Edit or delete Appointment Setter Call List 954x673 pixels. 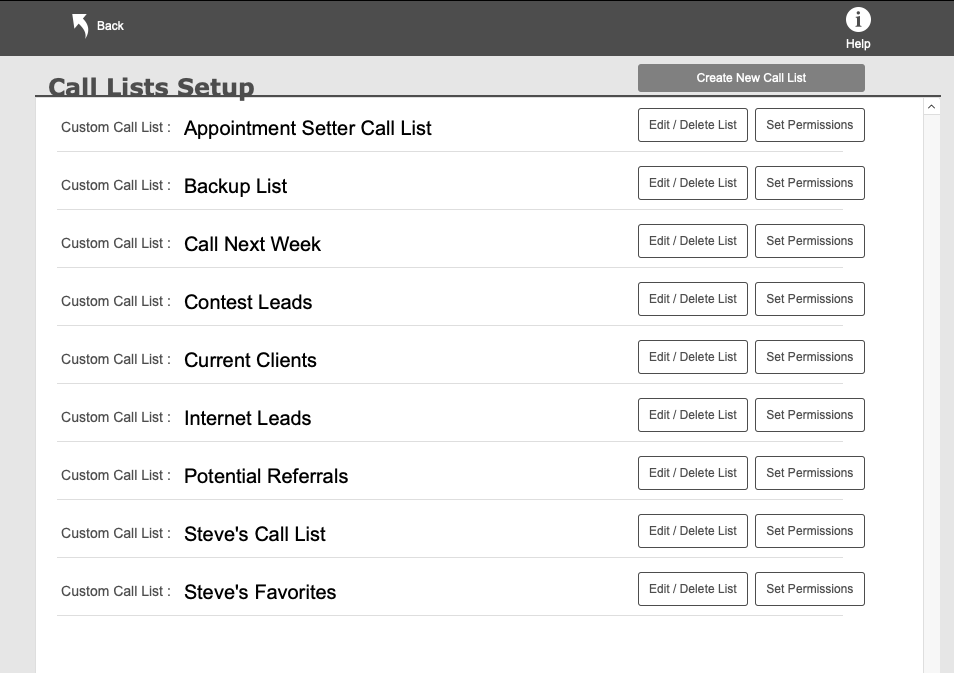pos(692,125)
